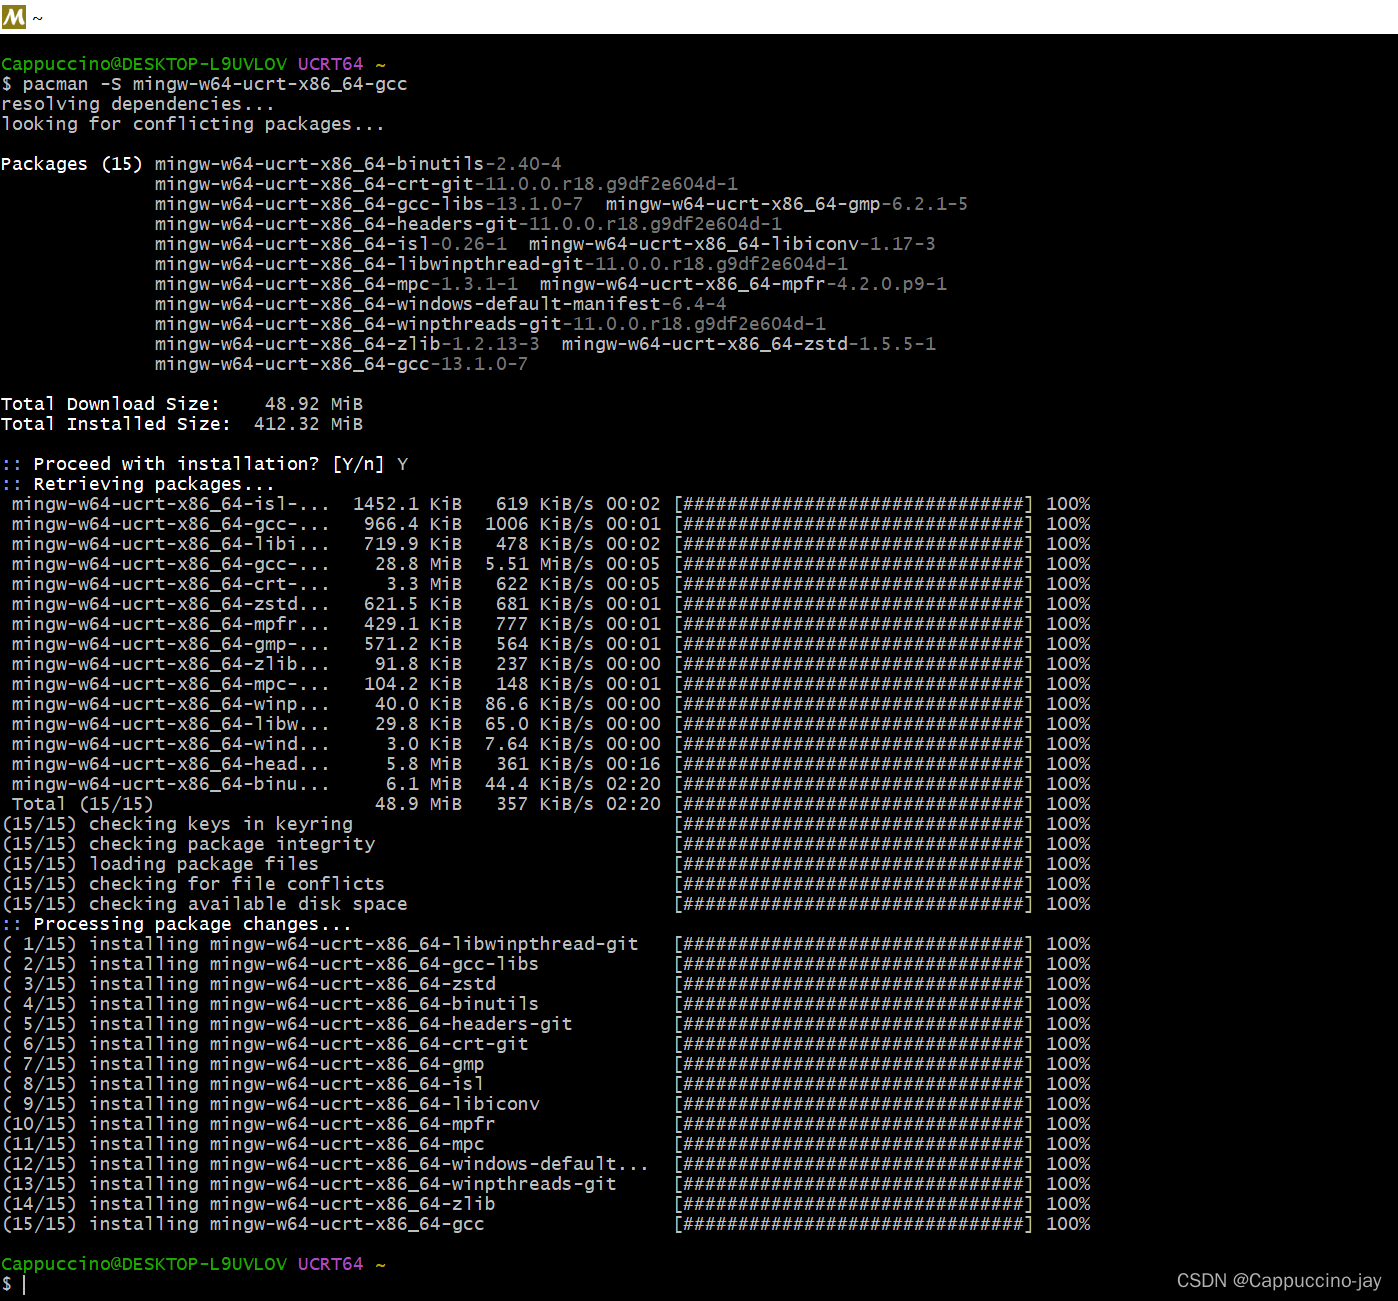Click the '( 7/15) installing gmp' line
The width and height of the screenshot is (1398, 1301).
243,1064
